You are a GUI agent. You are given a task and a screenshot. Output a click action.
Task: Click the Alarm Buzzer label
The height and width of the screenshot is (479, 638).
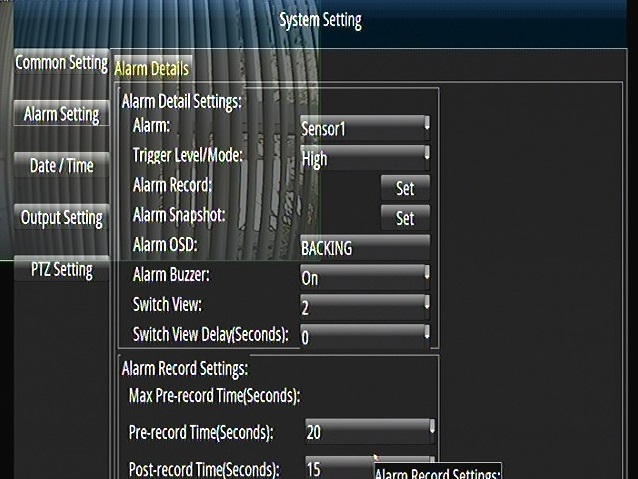(171, 275)
